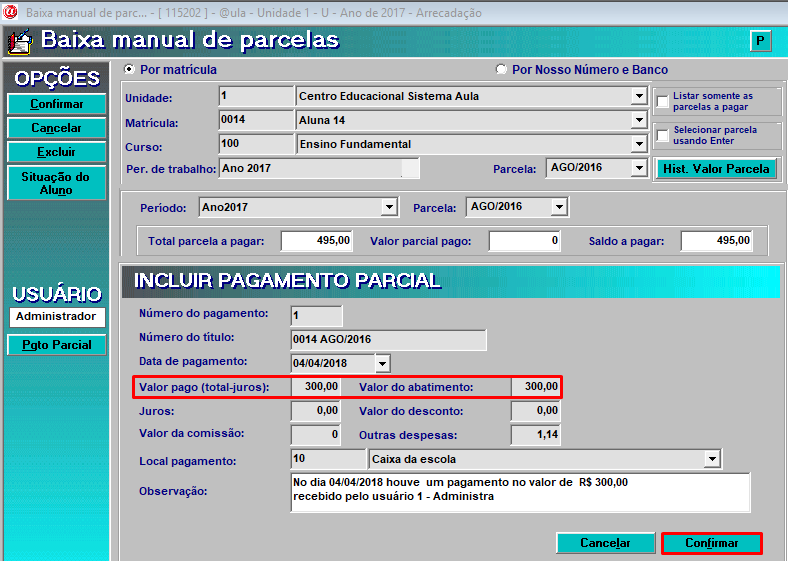788x561 pixels.
Task: Click the @ula application icon in title bar
Action: point(10,12)
